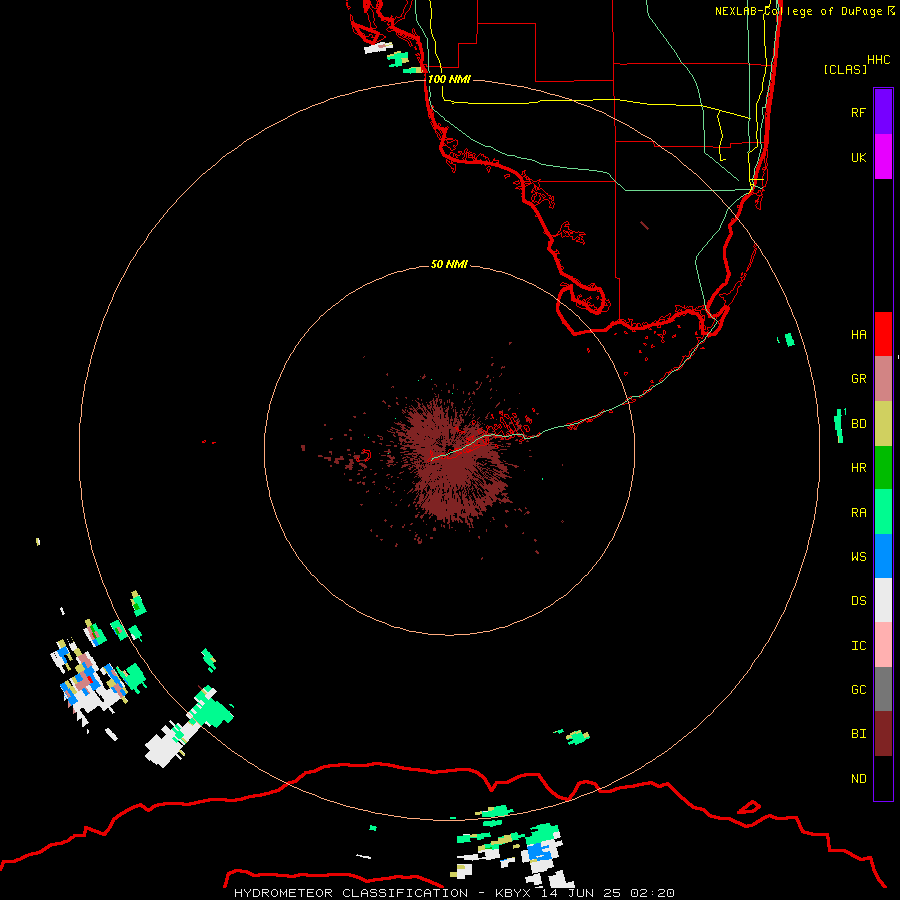Image resolution: width=900 pixels, height=900 pixels.
Task: Click the KBYX radar station identifier
Action: pos(513,893)
